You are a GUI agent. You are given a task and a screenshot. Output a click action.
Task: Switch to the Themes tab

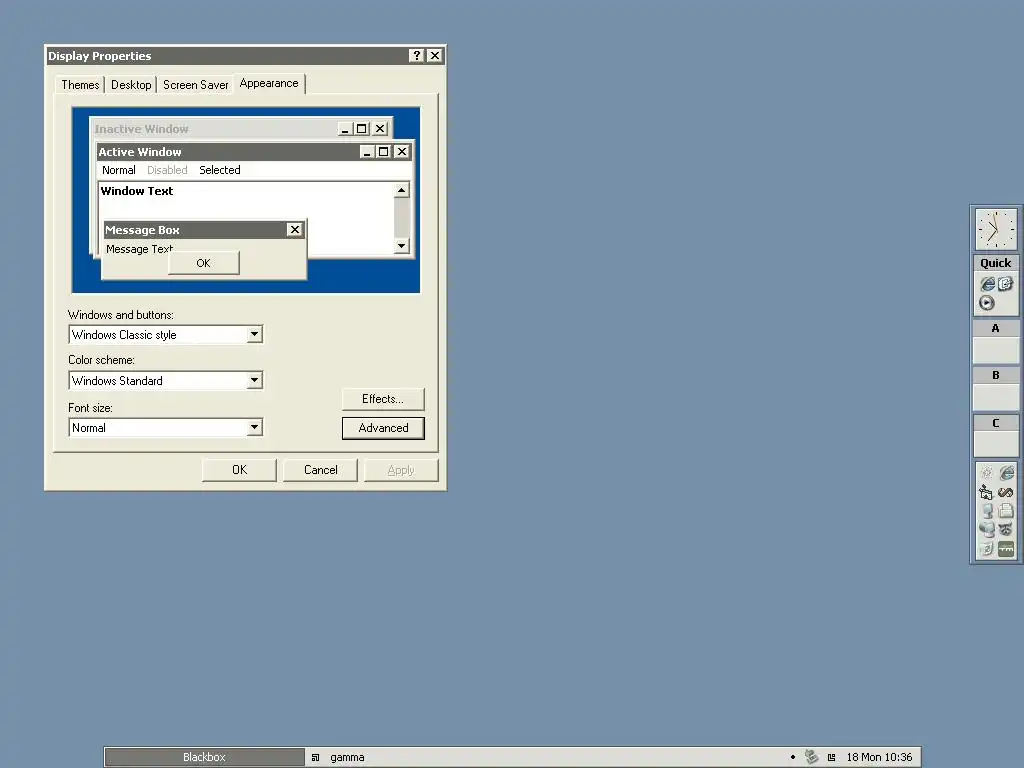pyautogui.click(x=80, y=85)
